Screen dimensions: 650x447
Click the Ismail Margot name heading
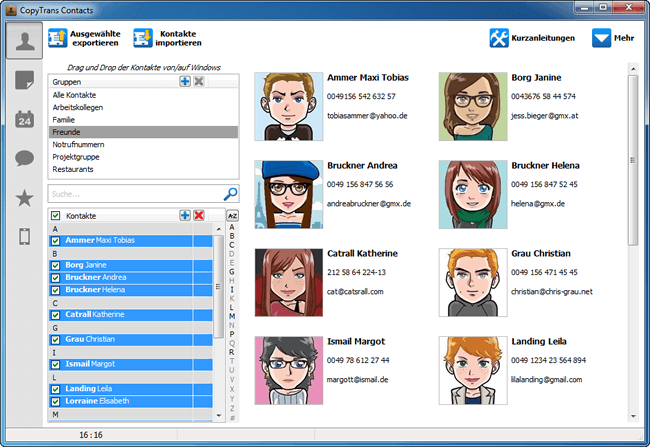pyautogui.click(x=356, y=341)
